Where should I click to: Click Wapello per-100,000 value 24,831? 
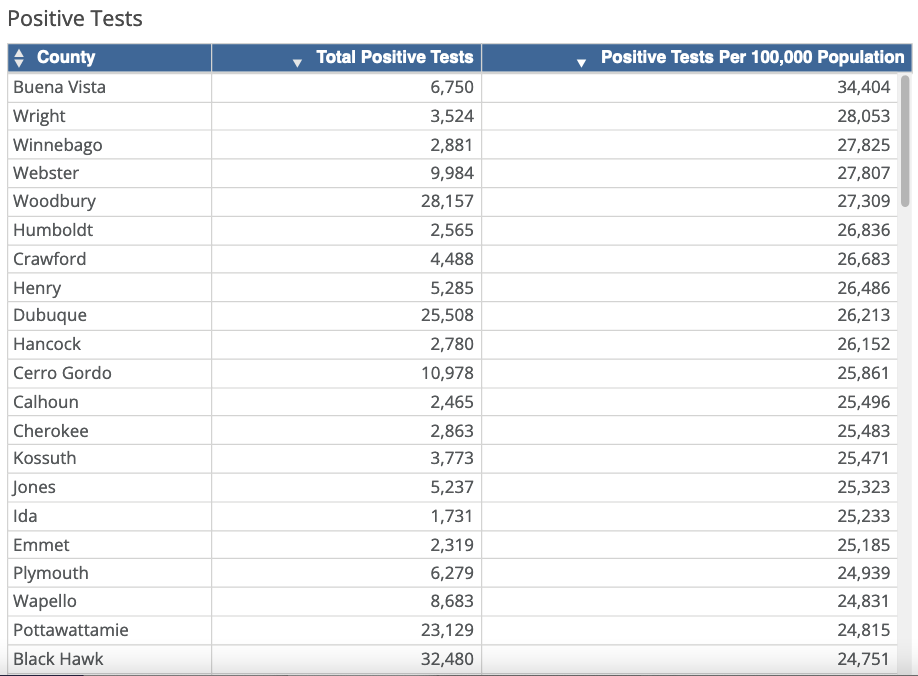pos(863,601)
